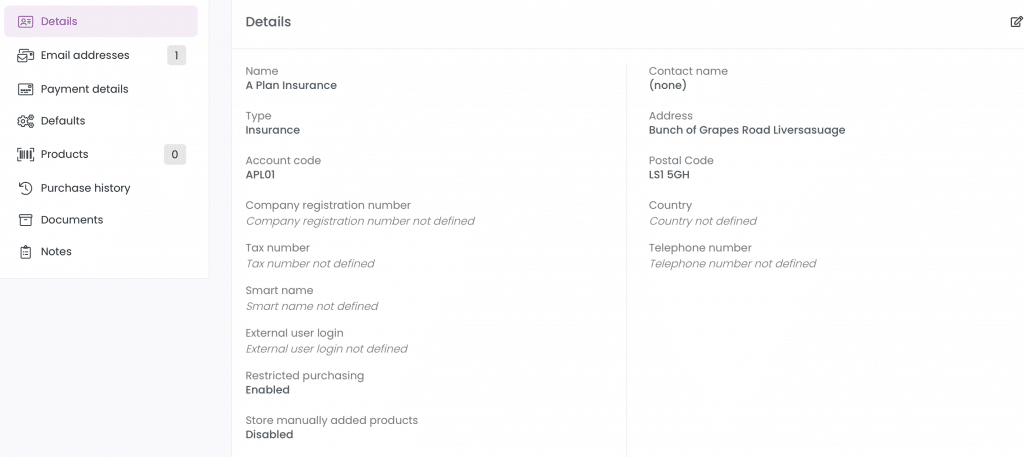This screenshot has height=457, width=1024.
Task: Select the Defaults menu item
Action: point(101,121)
